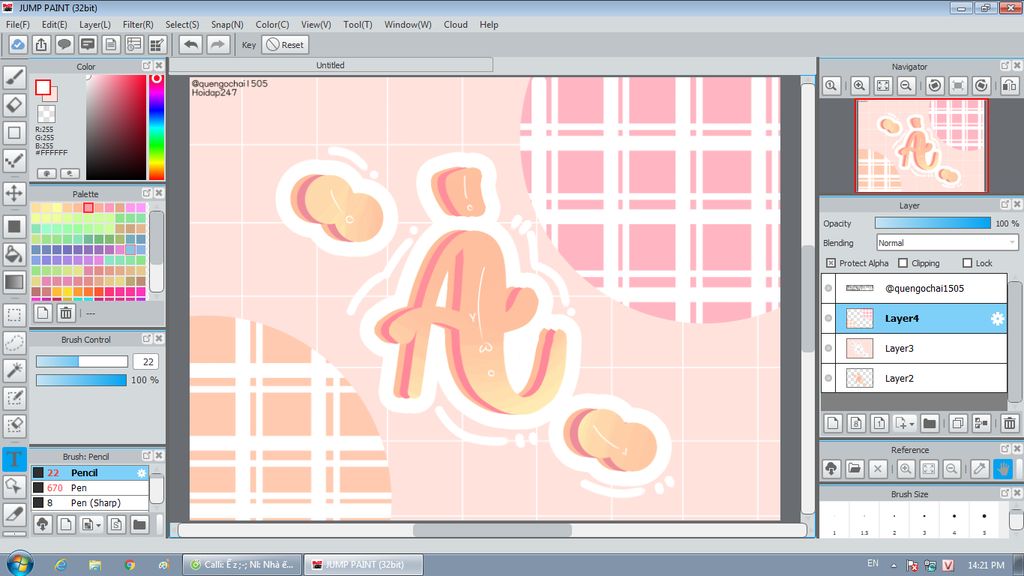
Task: Open the Cloud menu
Action: pyautogui.click(x=455, y=24)
